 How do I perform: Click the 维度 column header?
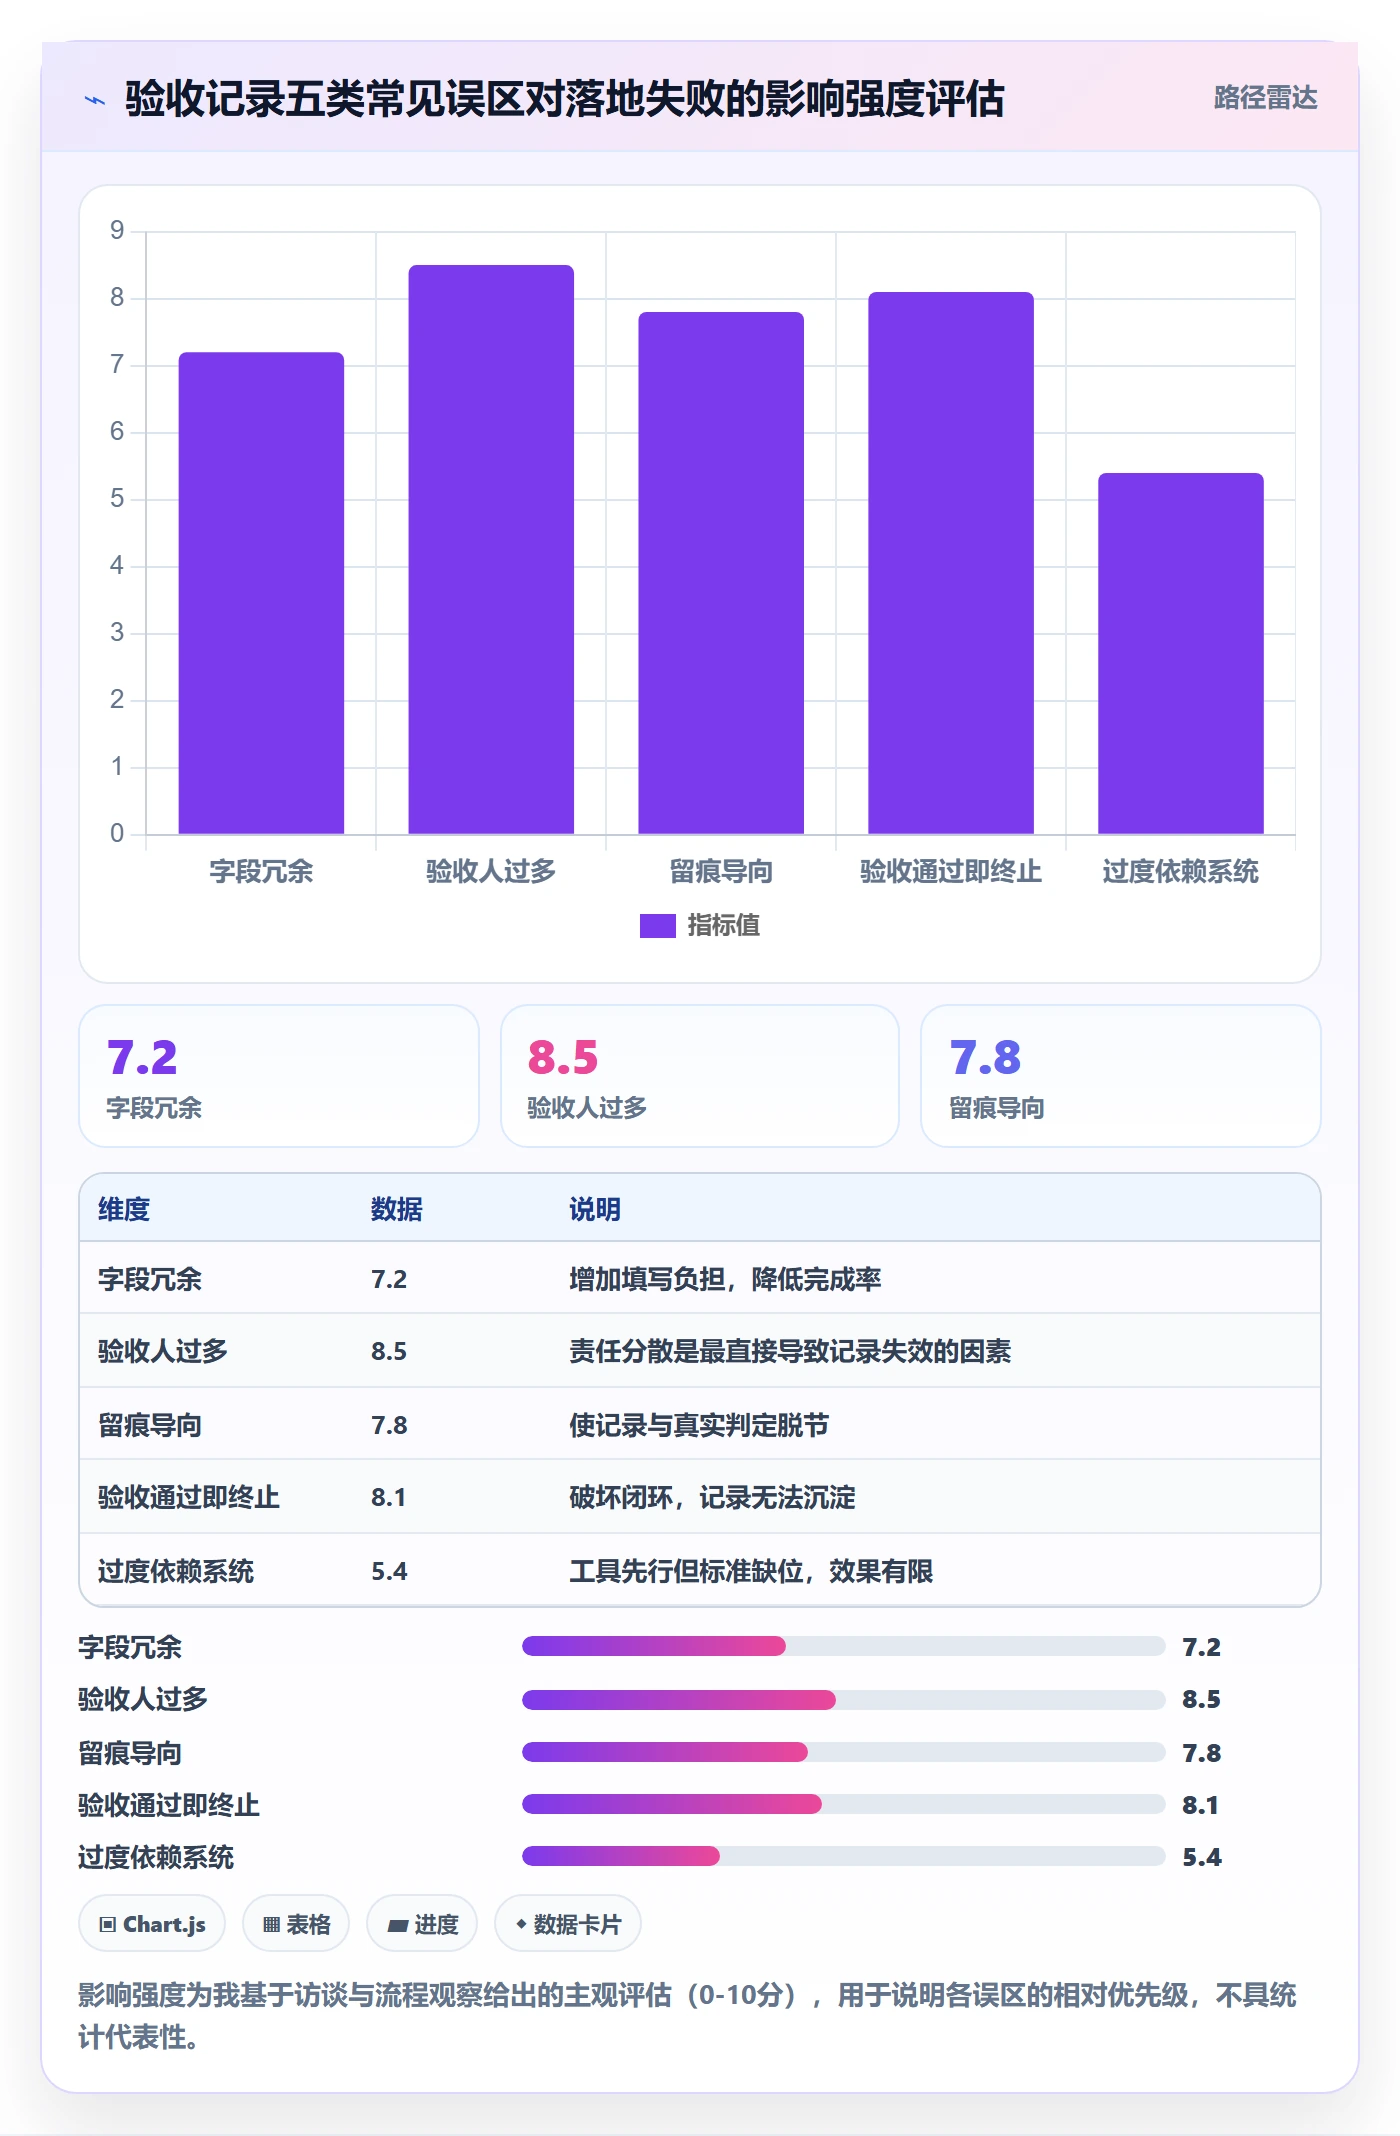[124, 1209]
